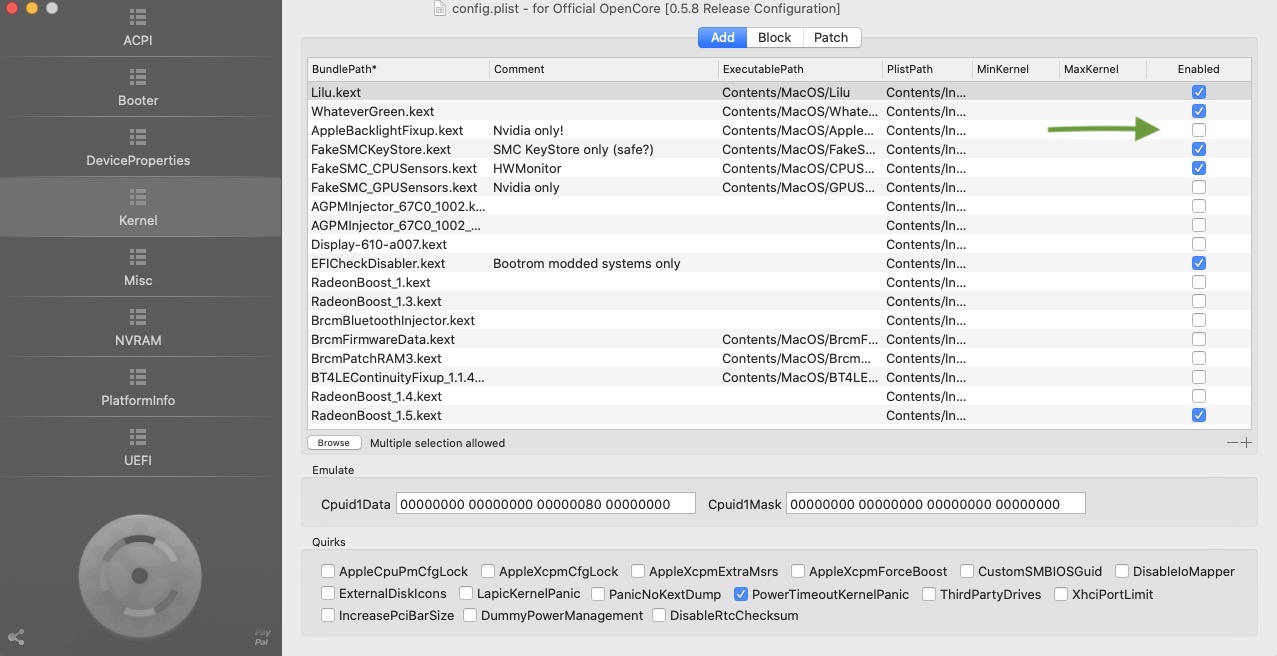The image size is (1277, 656).
Task: Click the MaxKernel column header
Action: point(1102,69)
